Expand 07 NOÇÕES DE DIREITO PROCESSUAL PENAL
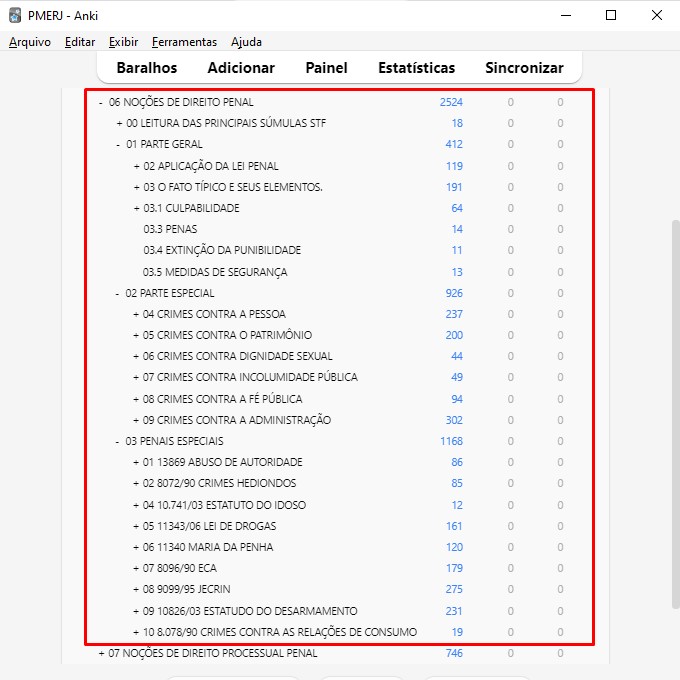The image size is (680, 680). tap(101, 654)
